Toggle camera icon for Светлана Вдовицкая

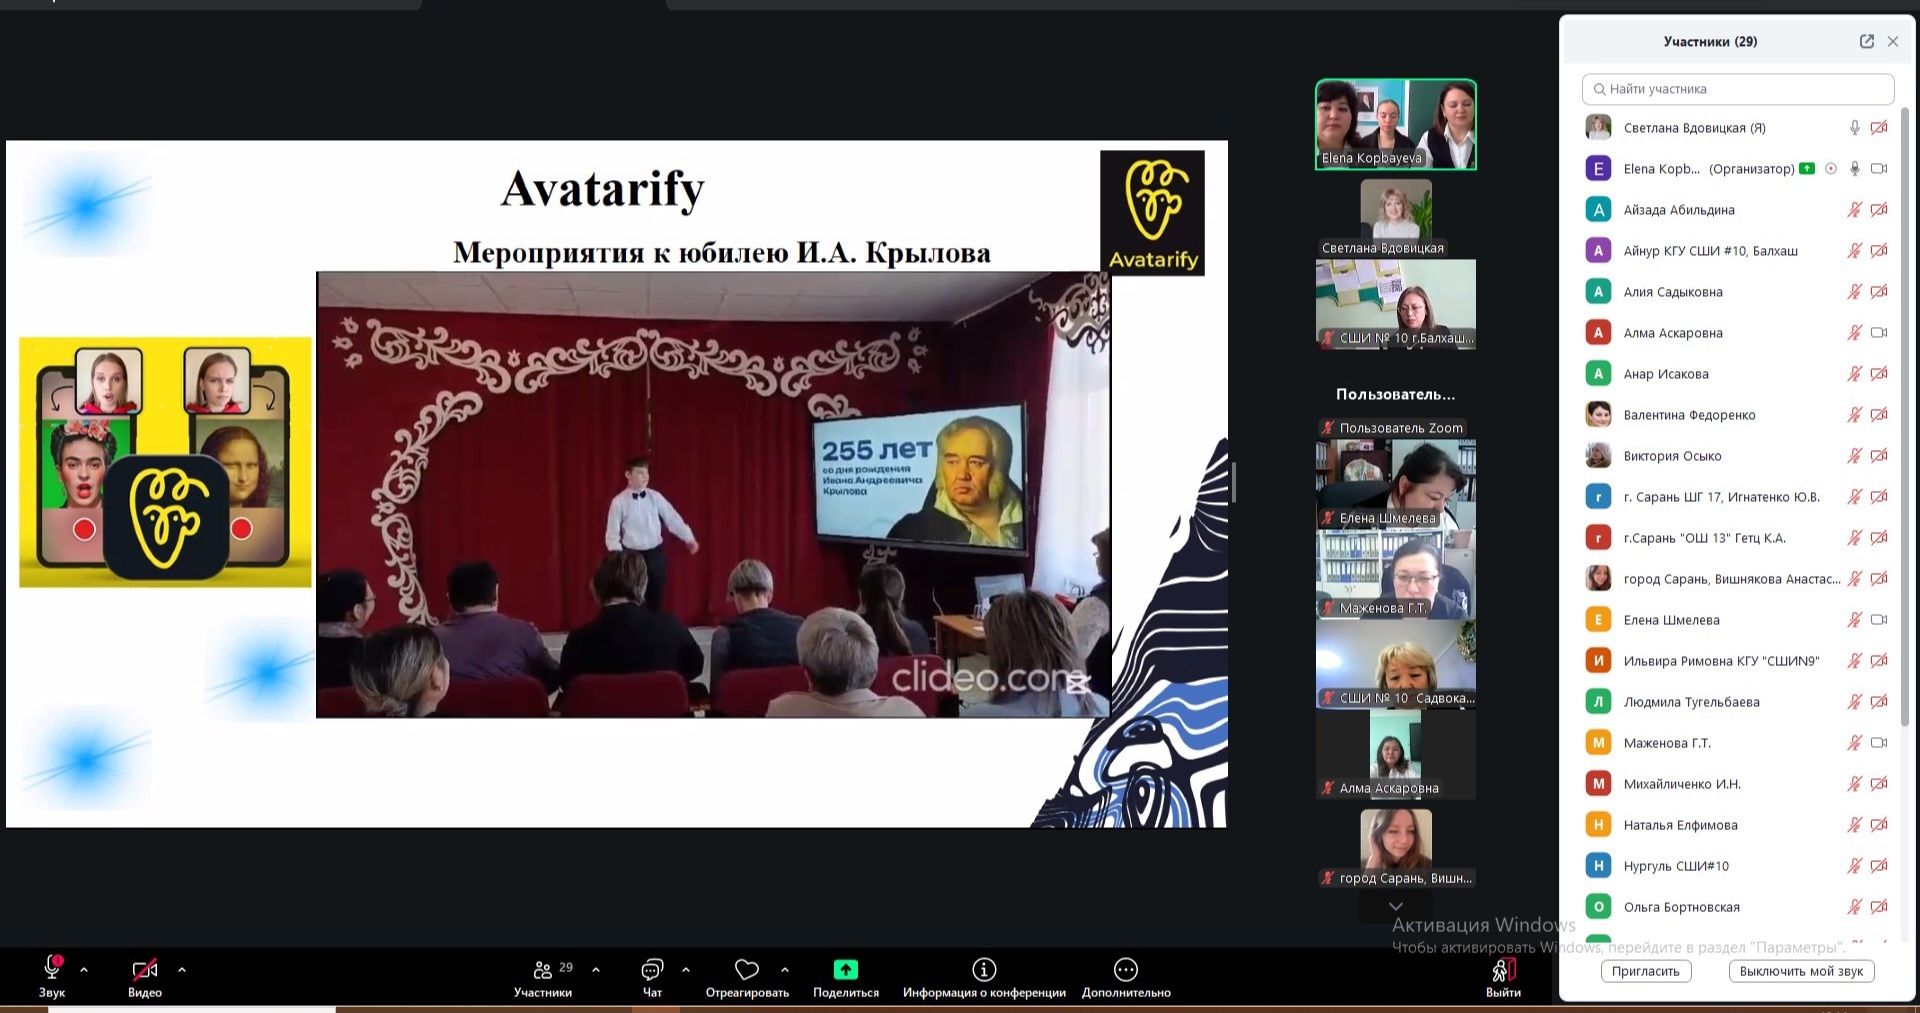[x=1879, y=128]
